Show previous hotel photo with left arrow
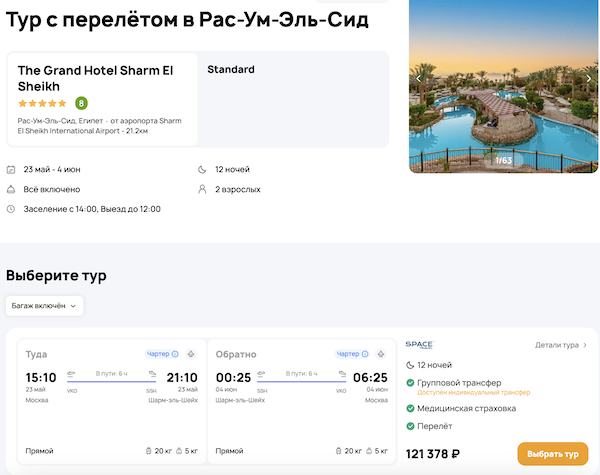 tap(419, 78)
